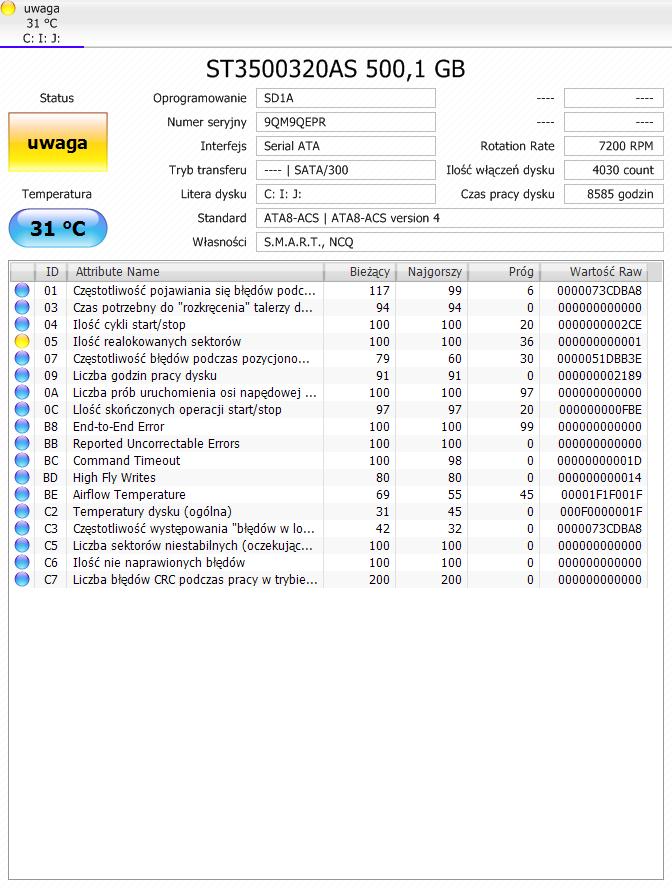This screenshot has height=888, width=672.
Task: Select Ilość nie naprawionych błędów row
Action: (329, 562)
